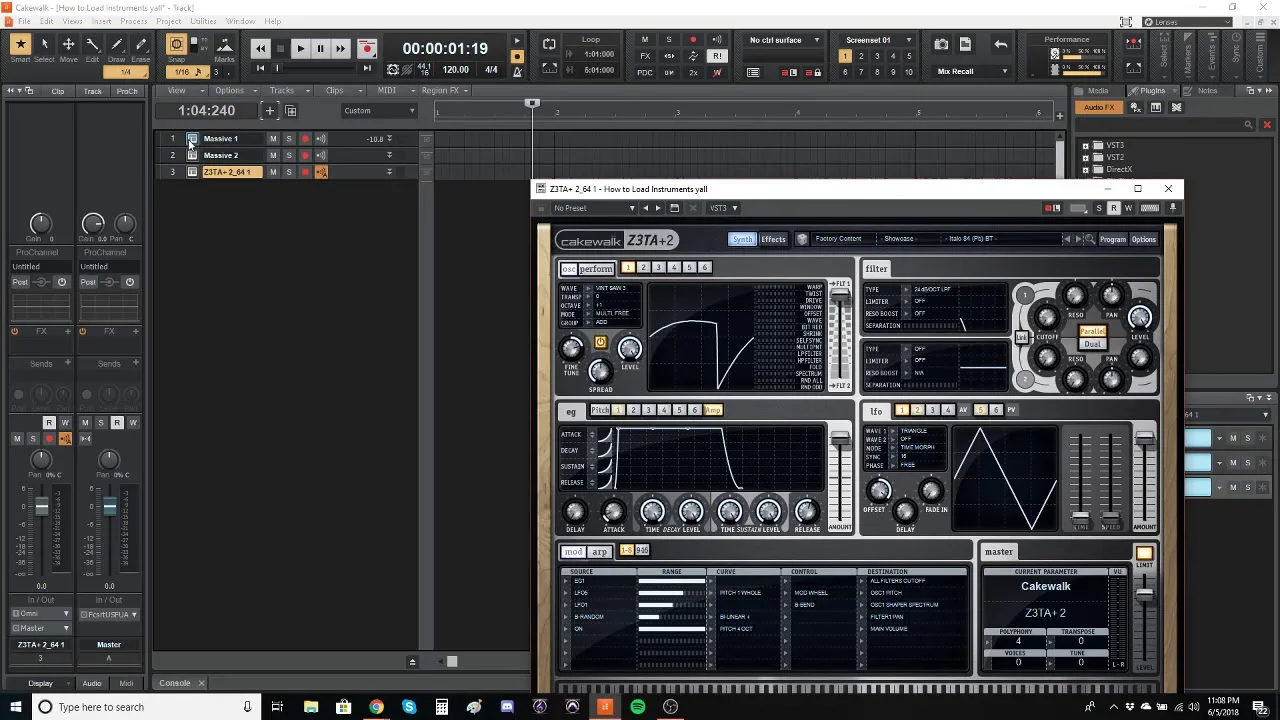This screenshot has height=720, width=1280.
Task: Select the Z3TA+ 2_64 1 track name
Action: (232, 172)
